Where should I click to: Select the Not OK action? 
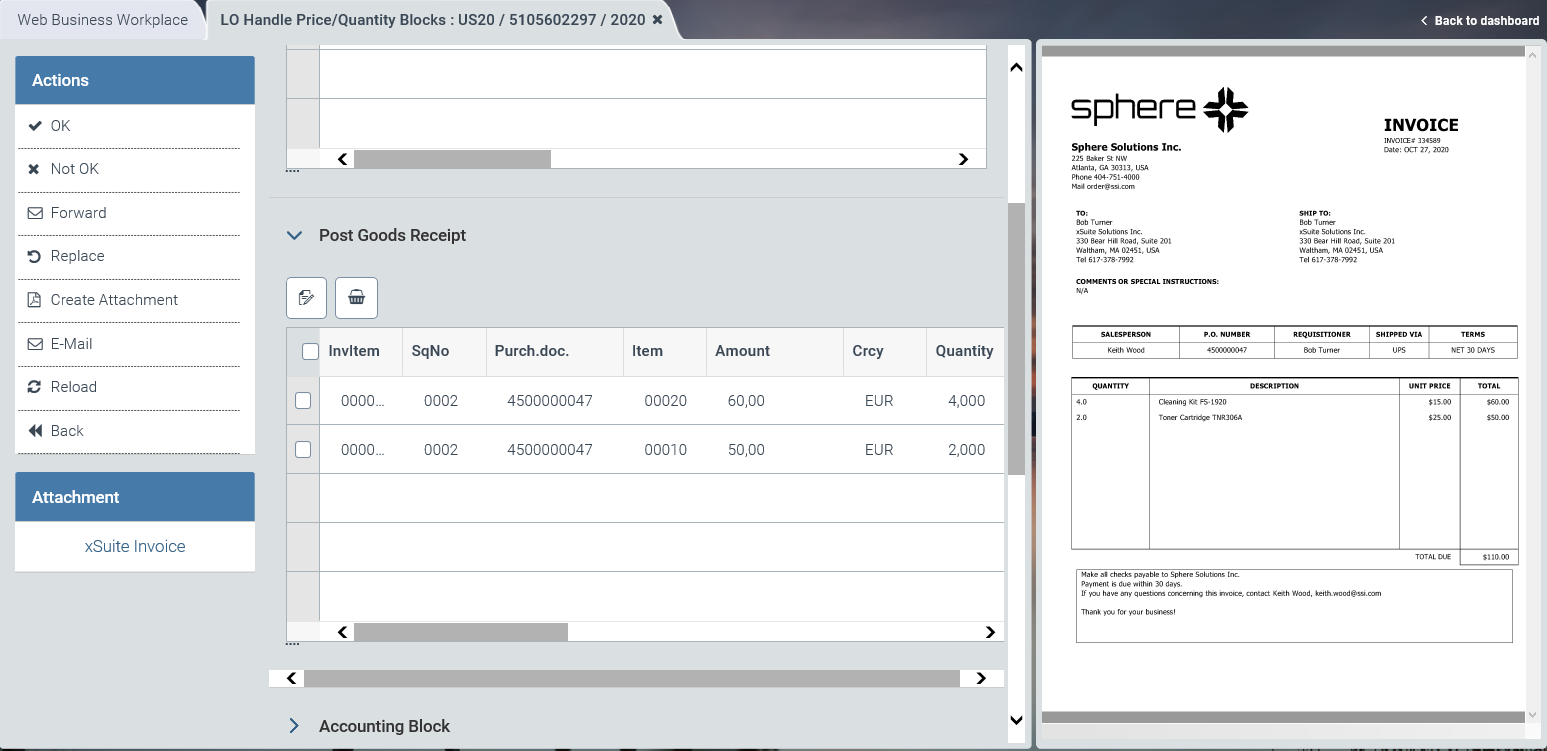[x=74, y=169]
